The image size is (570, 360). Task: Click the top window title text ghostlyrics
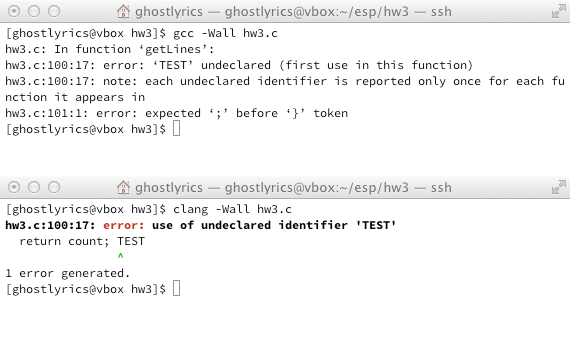(x=169, y=12)
